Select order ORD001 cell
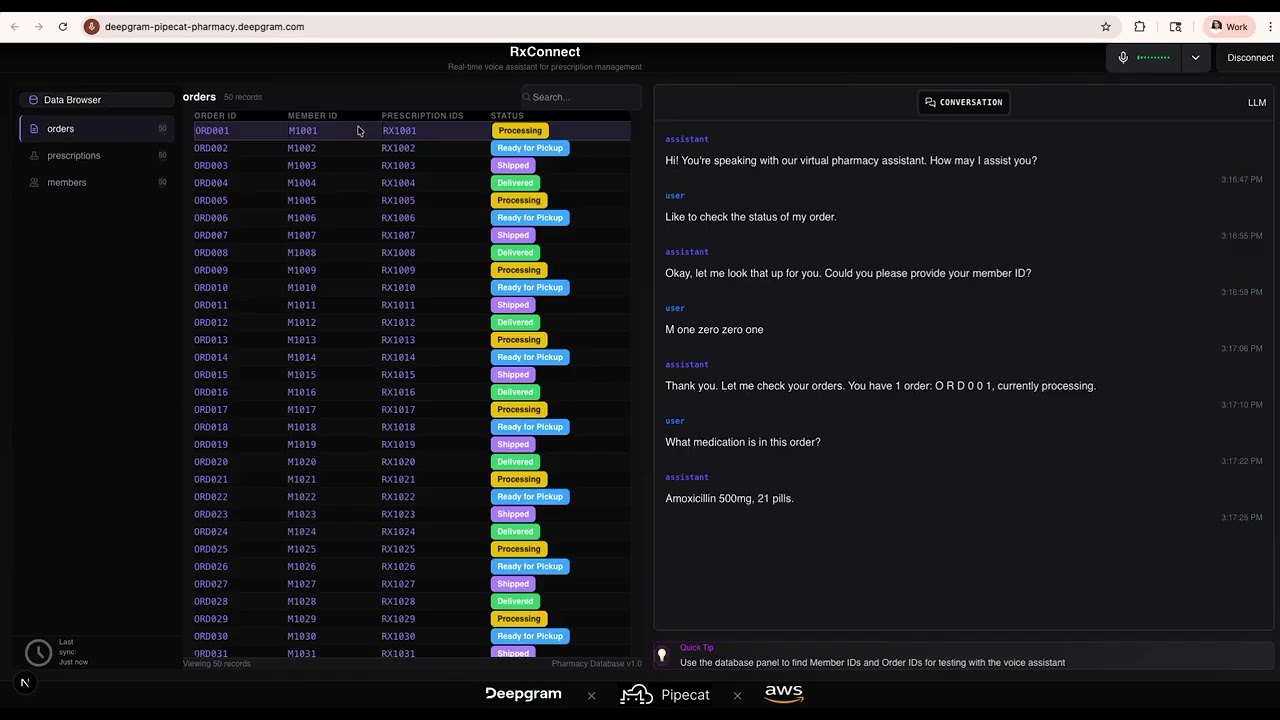The height and width of the screenshot is (720, 1280). tap(212, 131)
